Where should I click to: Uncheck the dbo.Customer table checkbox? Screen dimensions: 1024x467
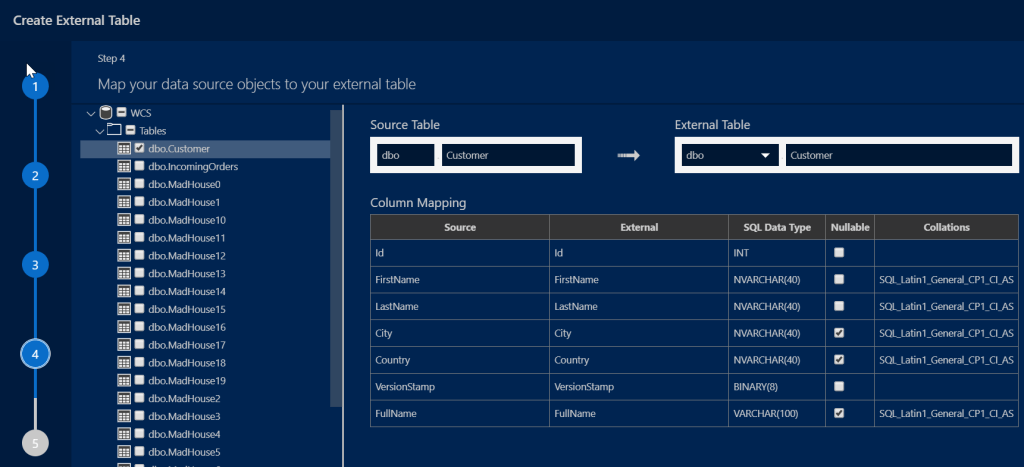click(x=140, y=148)
